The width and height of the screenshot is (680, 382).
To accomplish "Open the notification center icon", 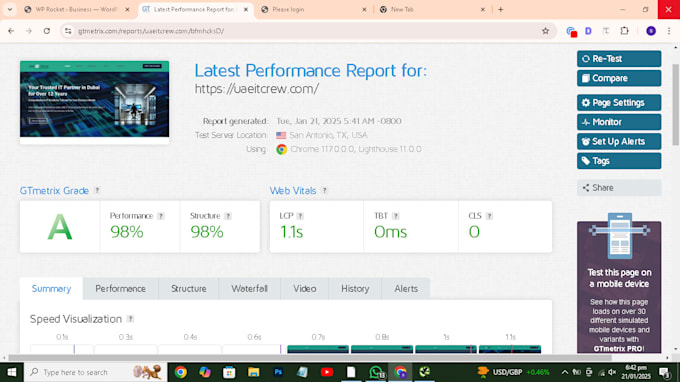I will (664, 372).
